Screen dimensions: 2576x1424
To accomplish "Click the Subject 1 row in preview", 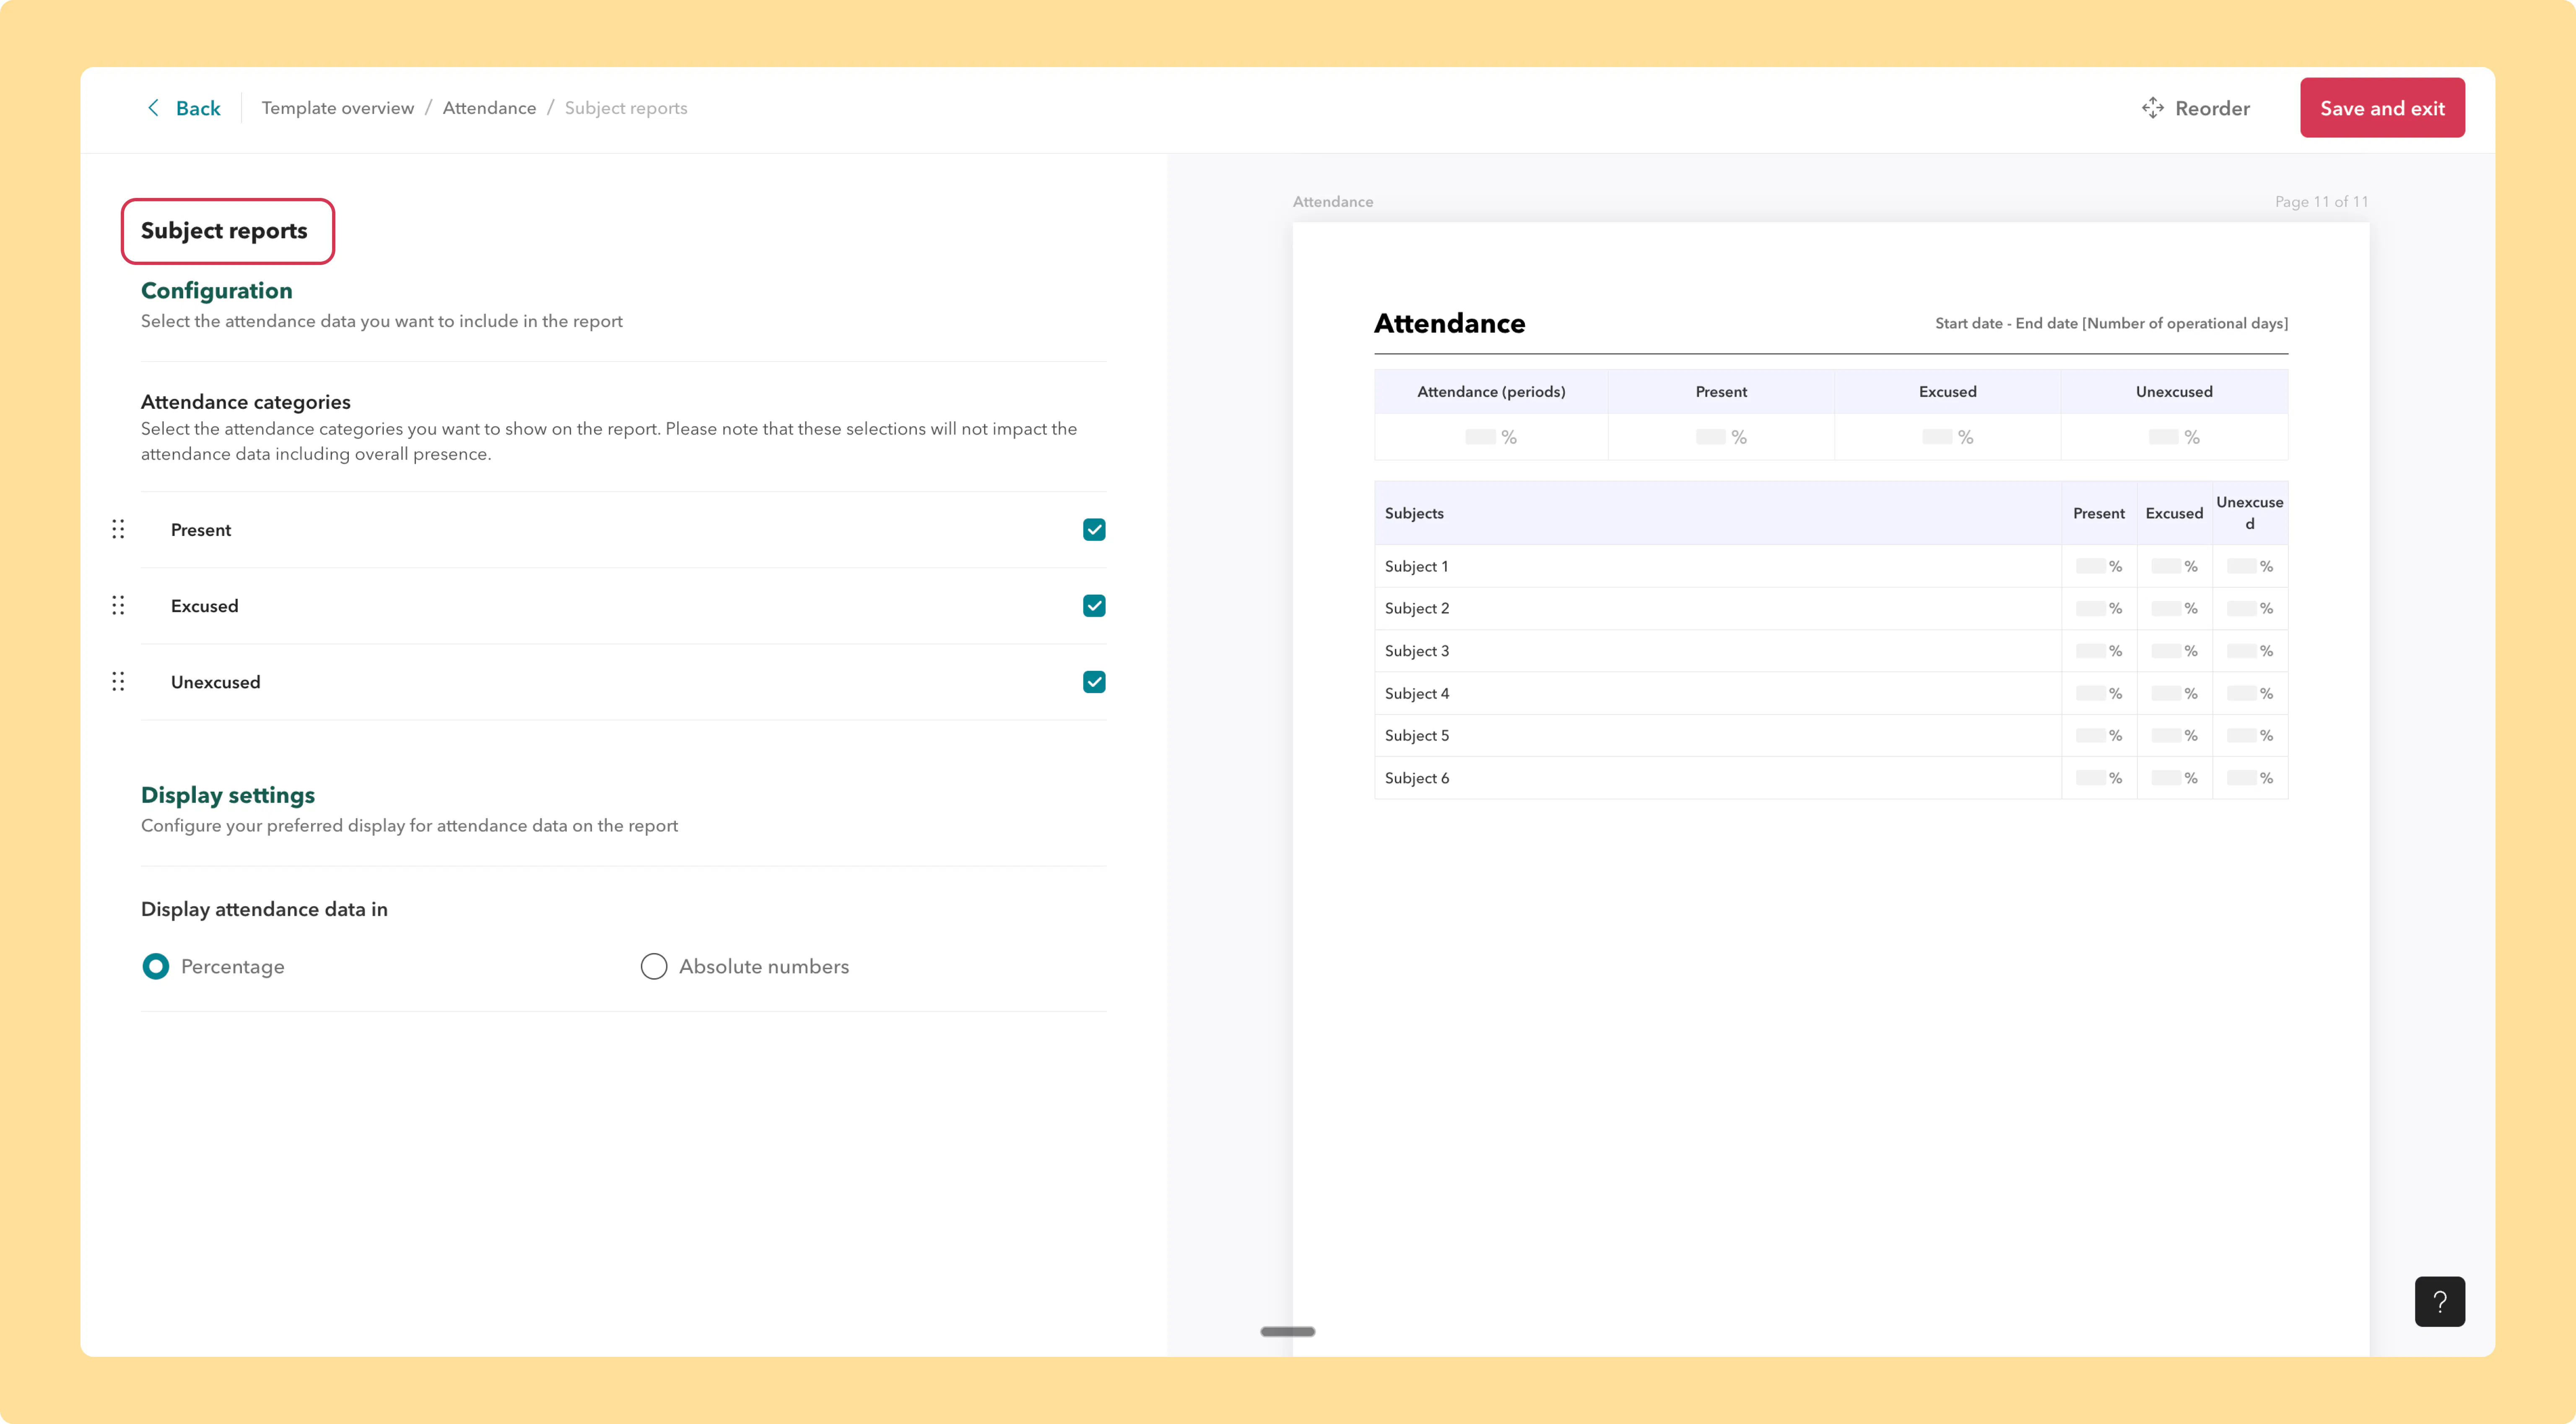I will pyautogui.click(x=1831, y=566).
